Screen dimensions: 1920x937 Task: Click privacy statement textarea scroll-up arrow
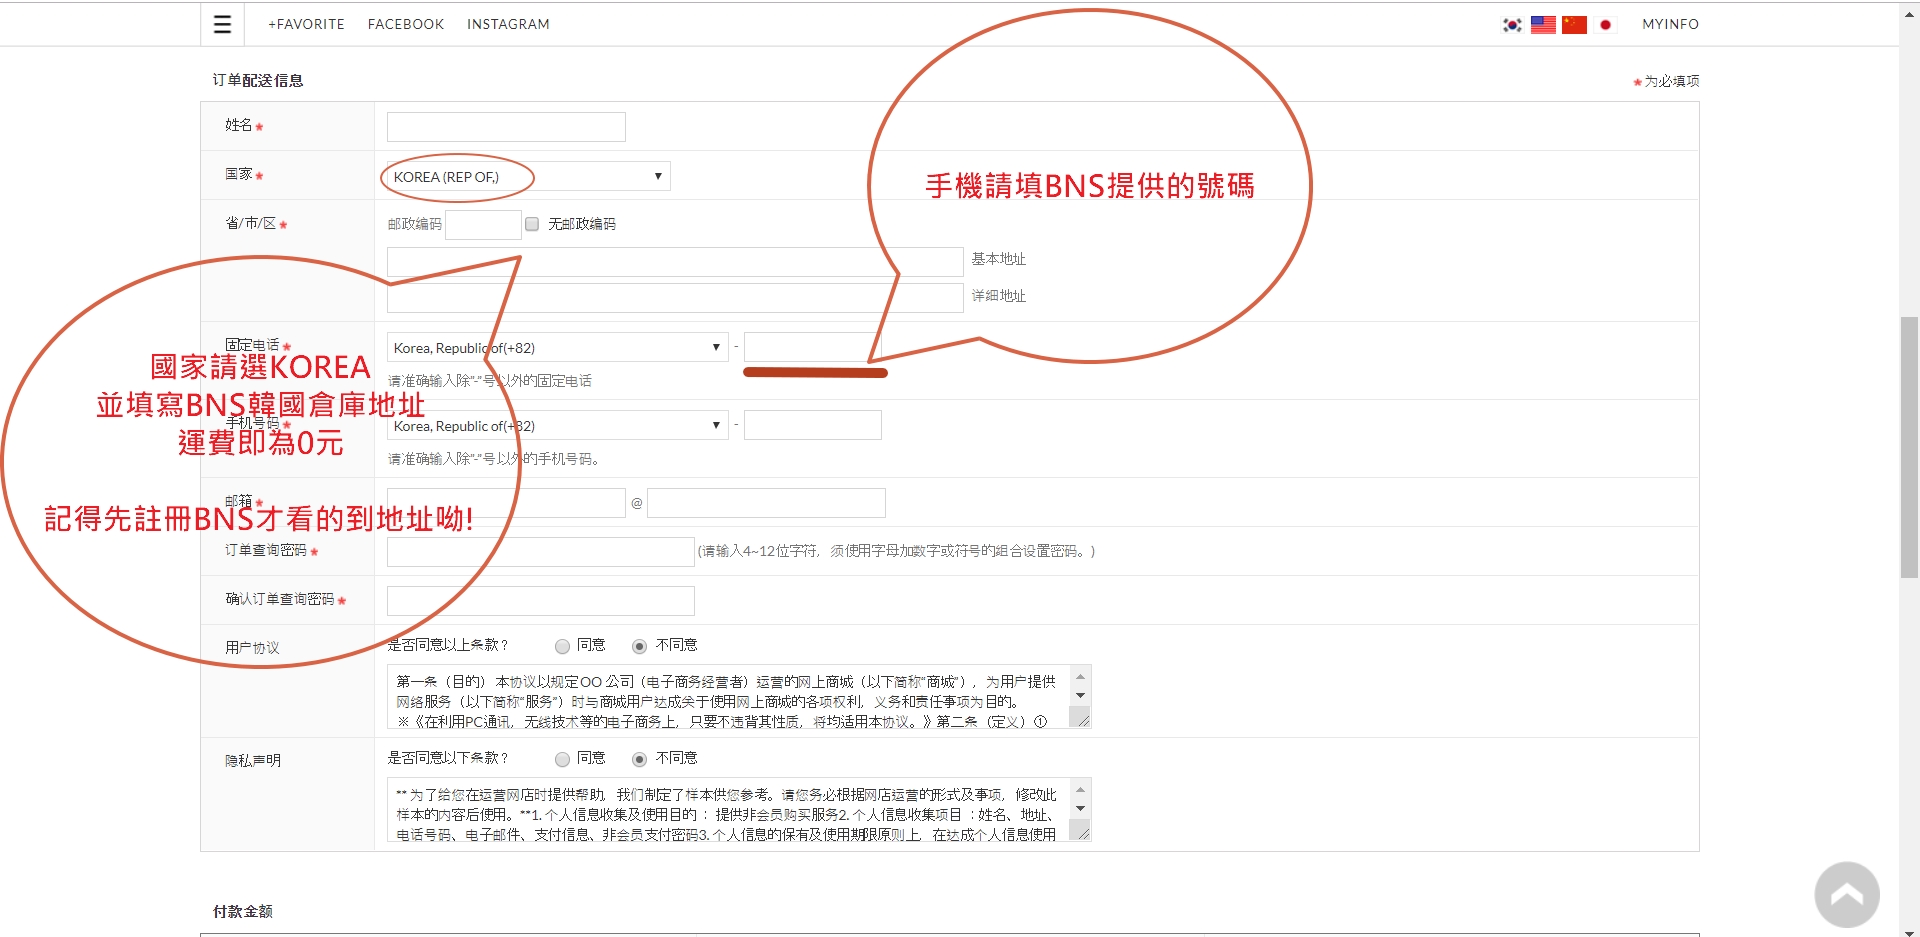pos(1080,790)
